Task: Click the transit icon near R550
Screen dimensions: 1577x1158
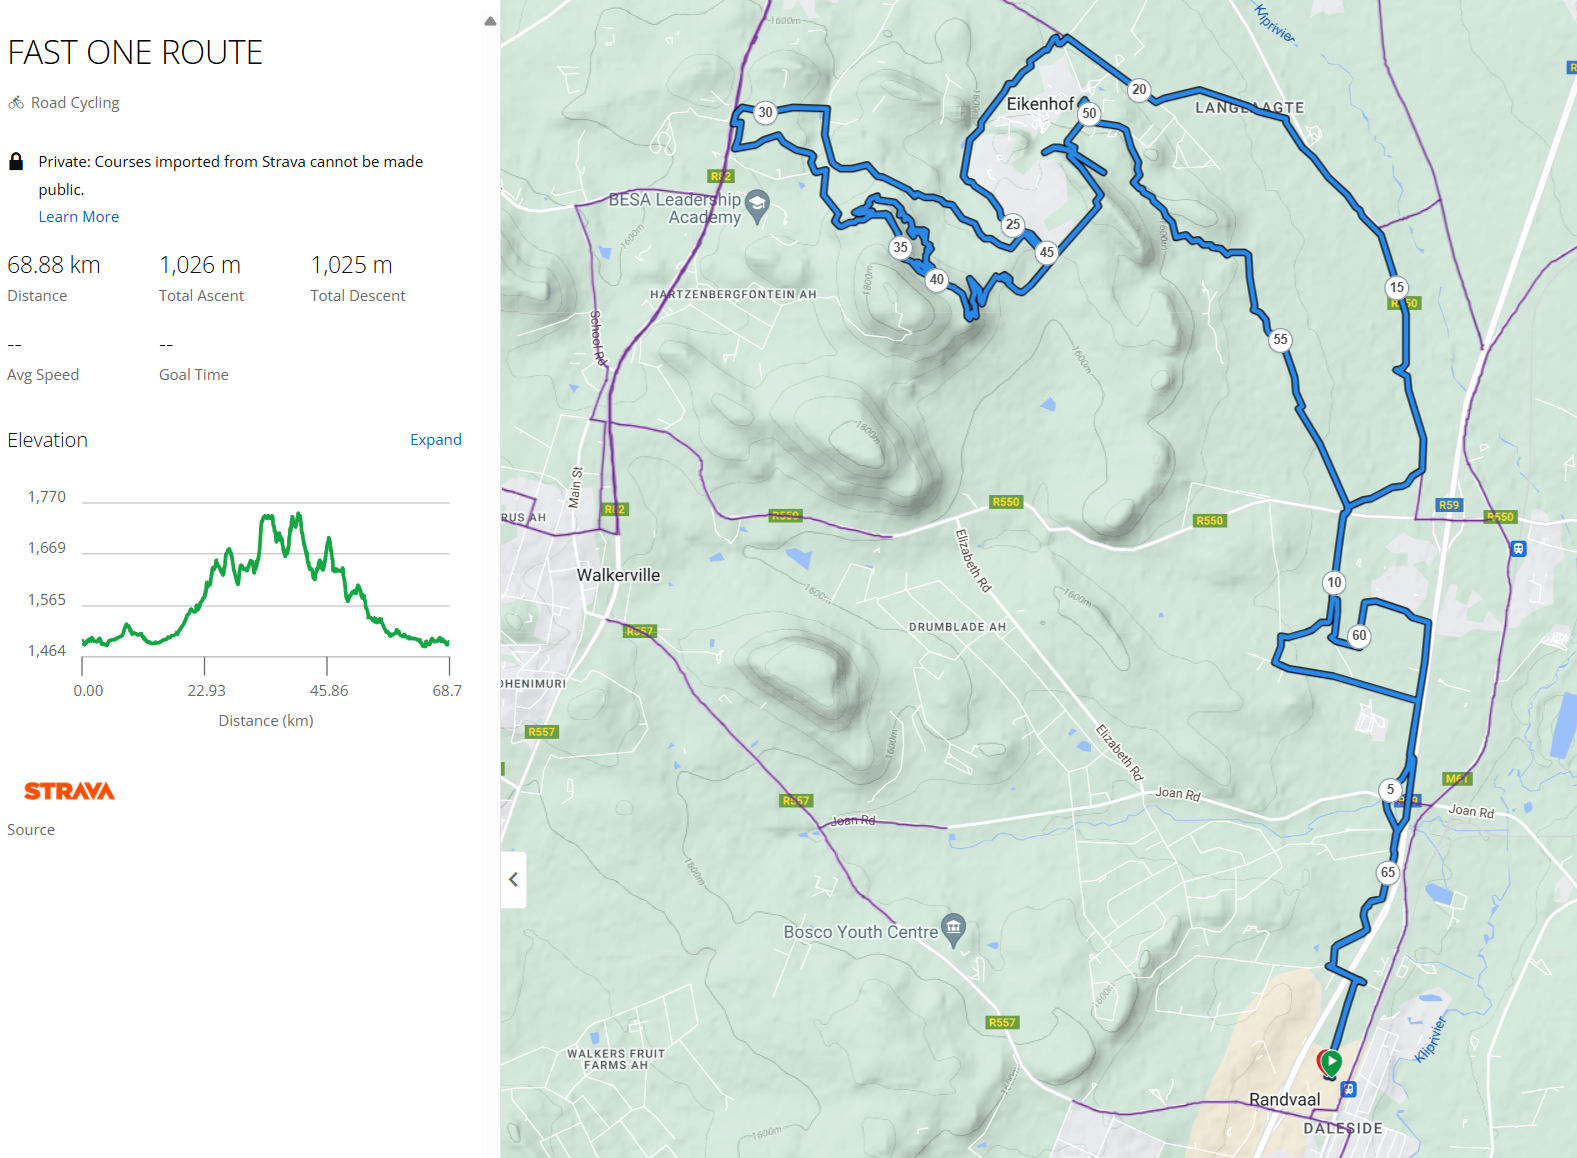Action: 1519,548
